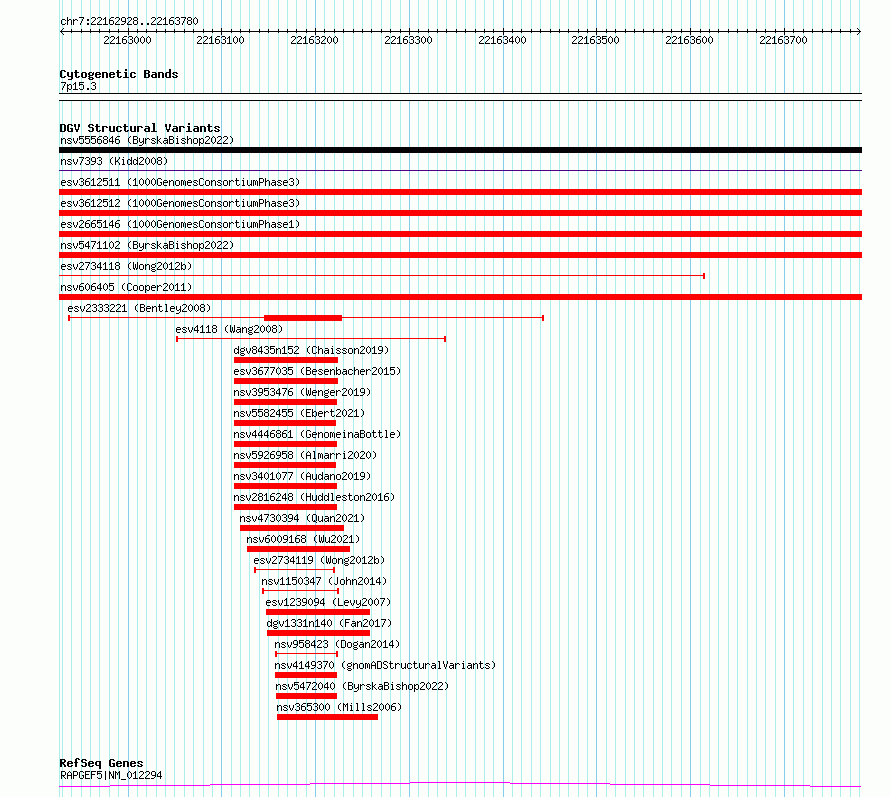Screen dimensions: 890x797
Task: Click ruler position 22163100
Action: point(220,40)
